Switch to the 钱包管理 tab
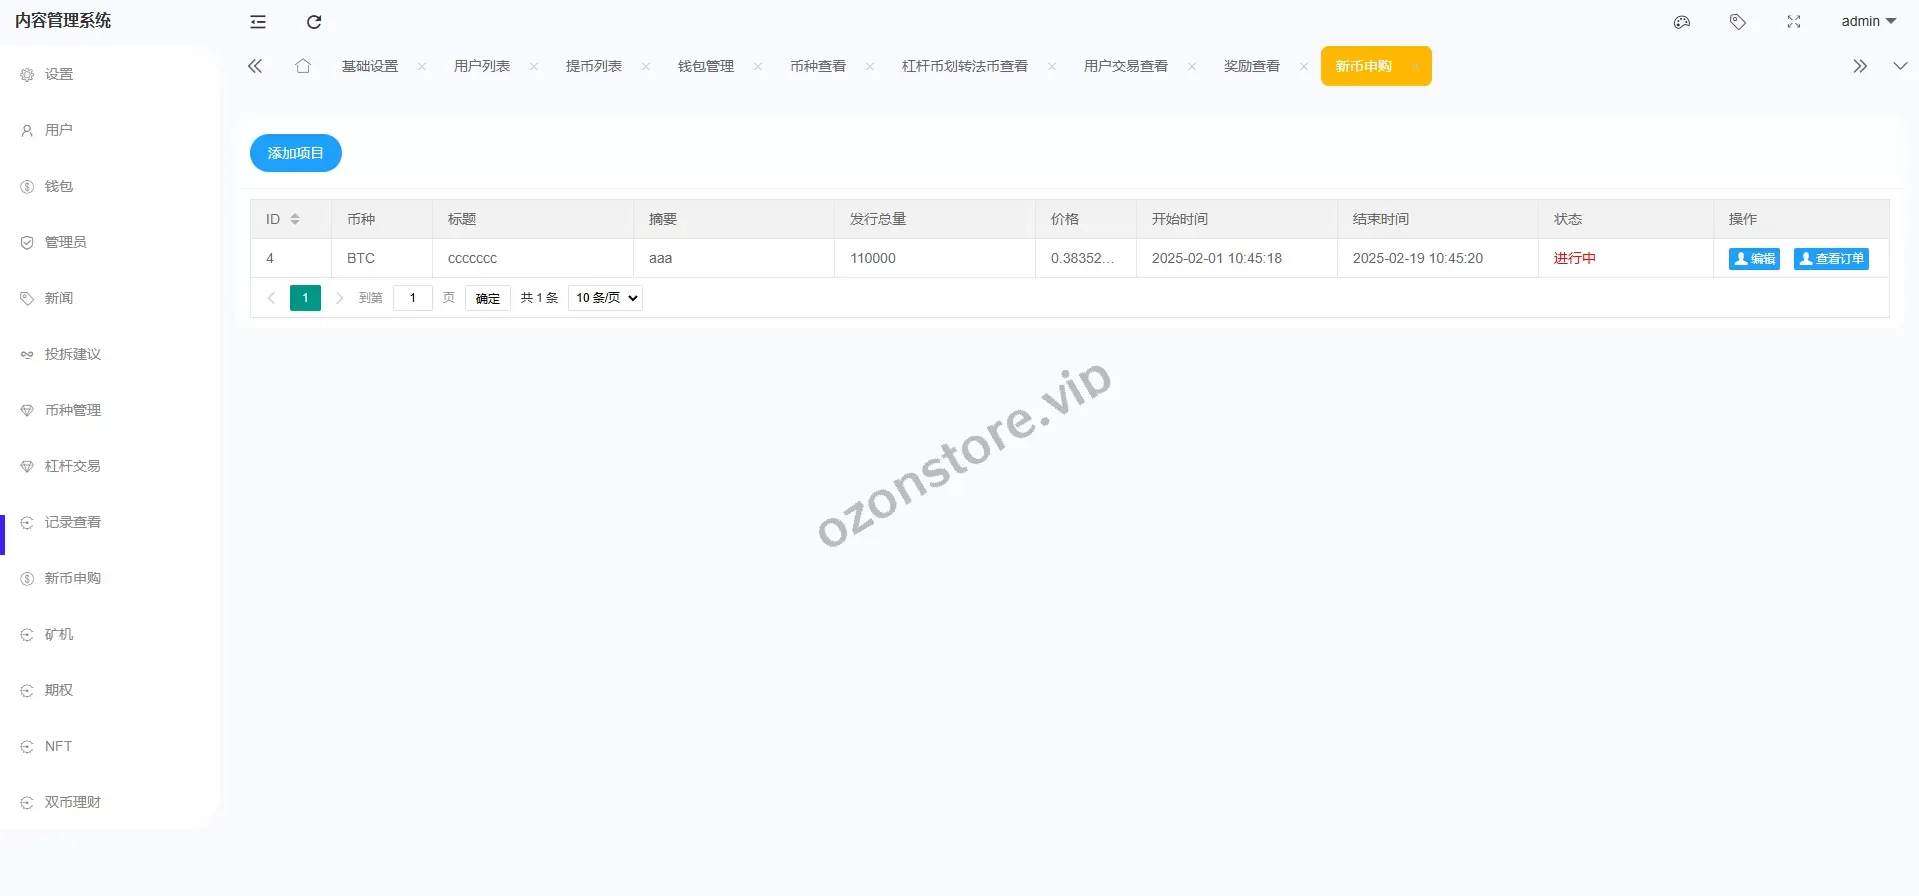This screenshot has width=1919, height=896. (706, 66)
